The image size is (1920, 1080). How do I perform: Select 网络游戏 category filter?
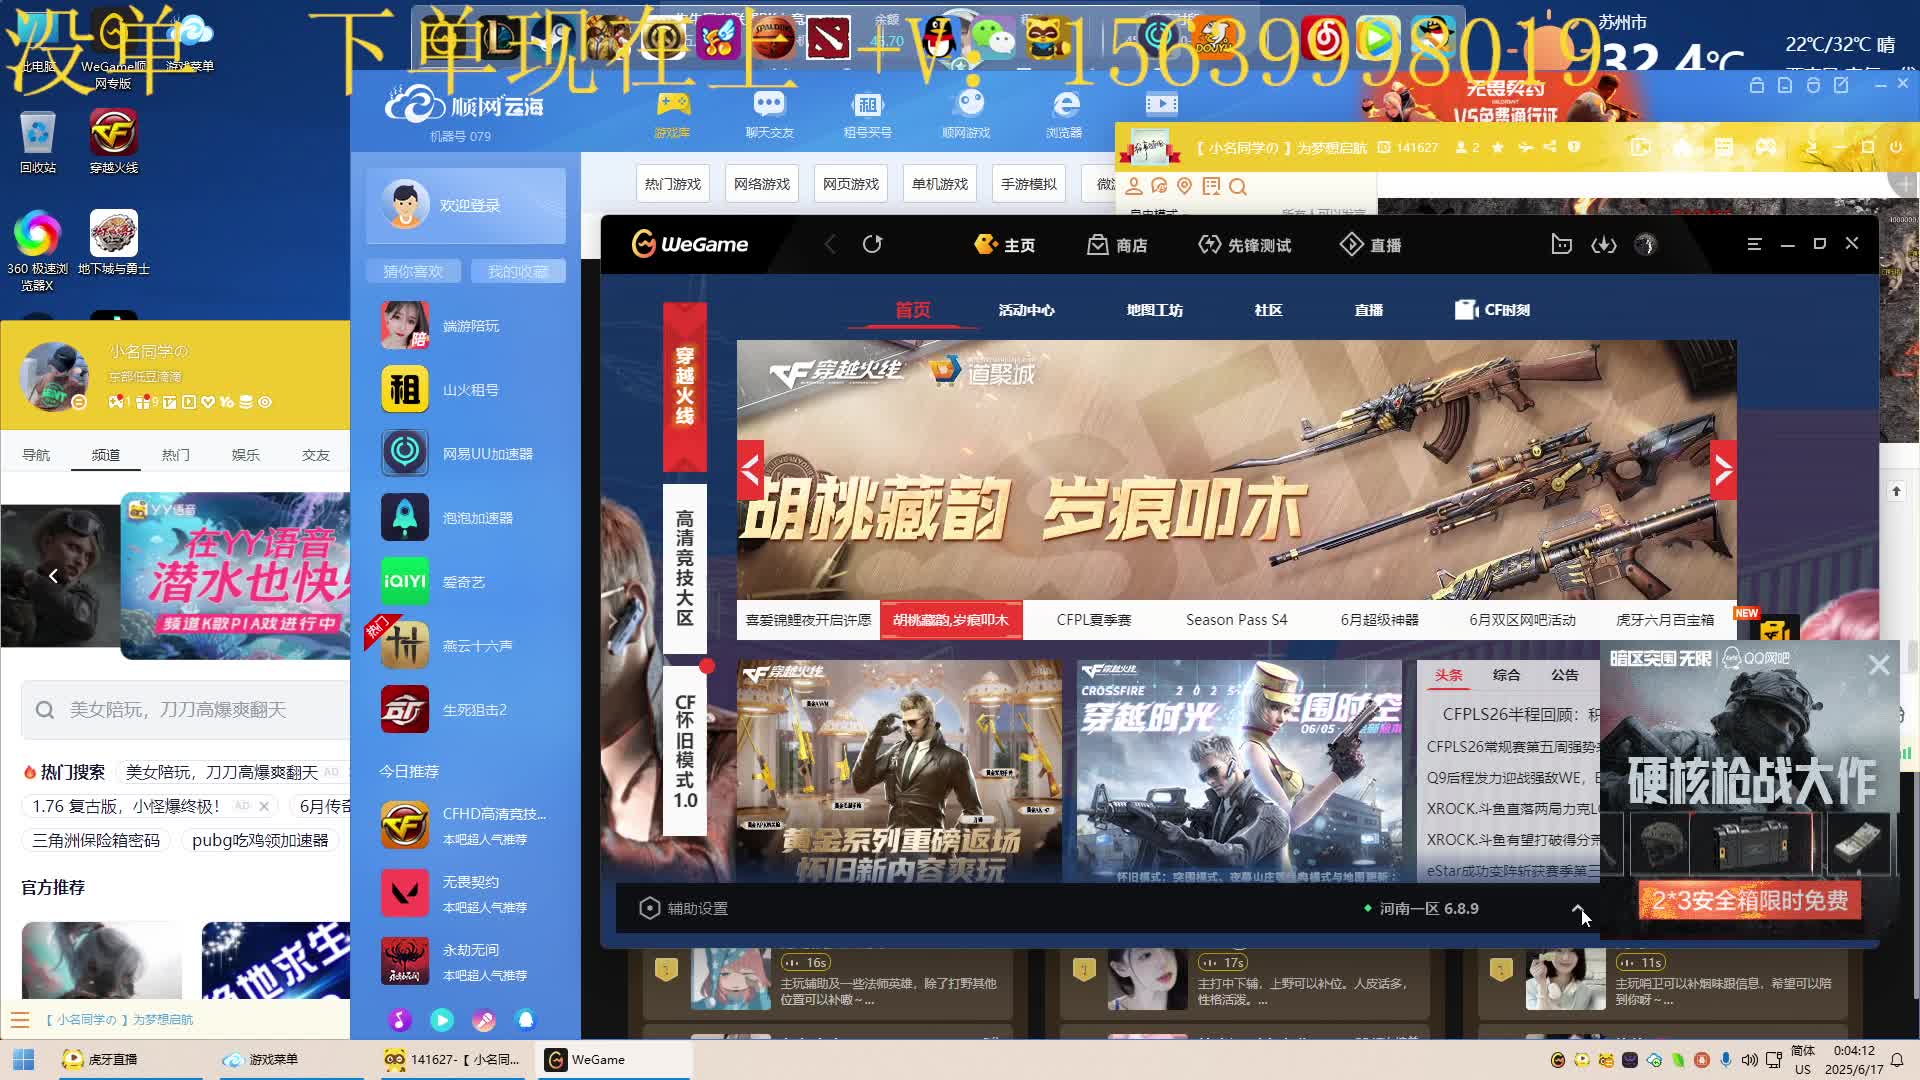762,184
